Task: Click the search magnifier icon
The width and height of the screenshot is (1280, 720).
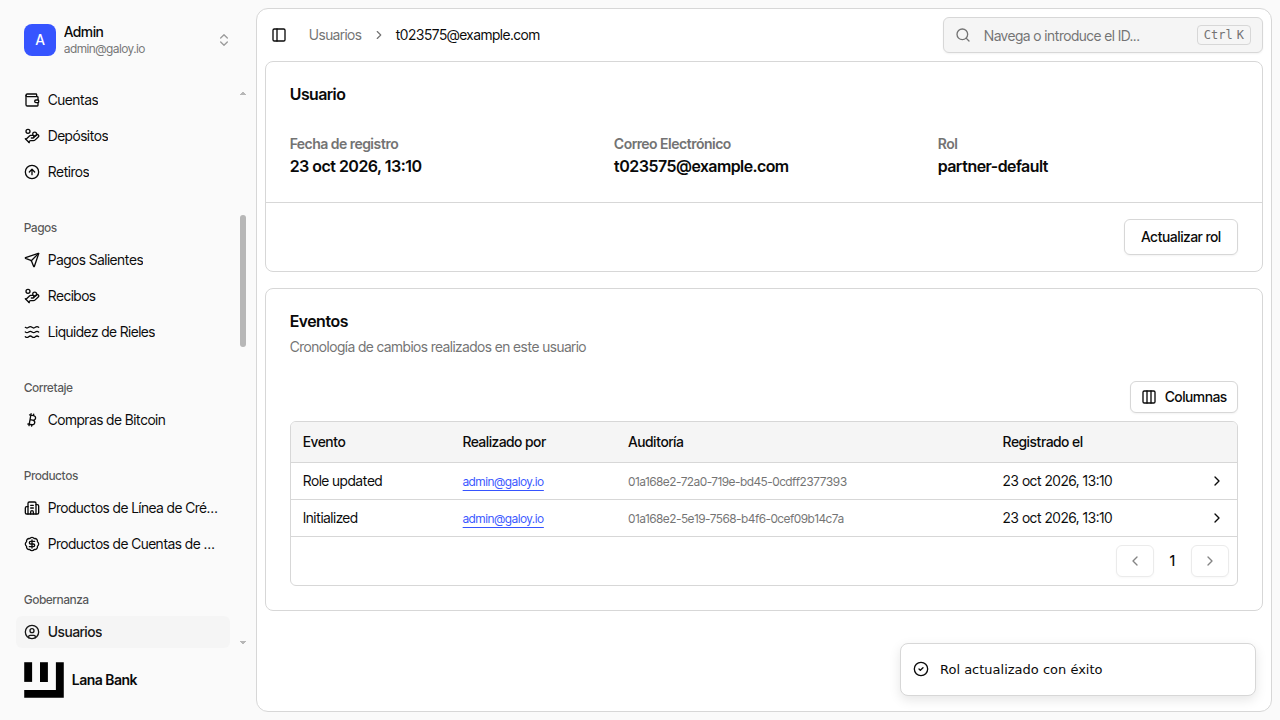Action: (x=963, y=35)
